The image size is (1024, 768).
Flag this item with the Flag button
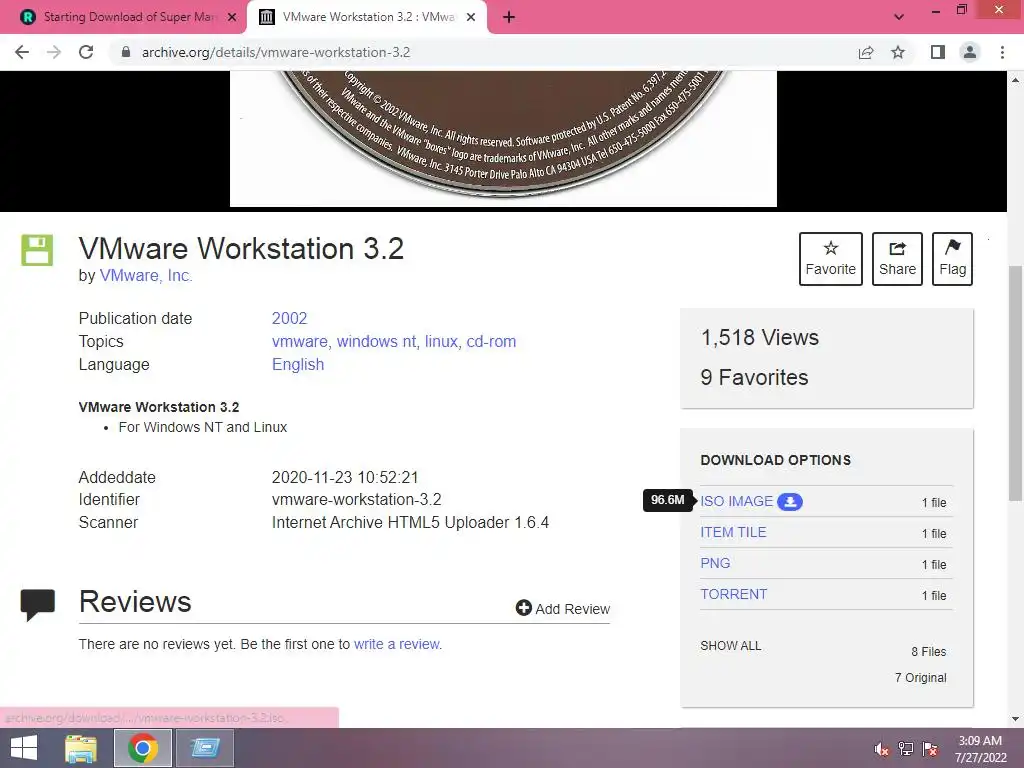pos(952,259)
